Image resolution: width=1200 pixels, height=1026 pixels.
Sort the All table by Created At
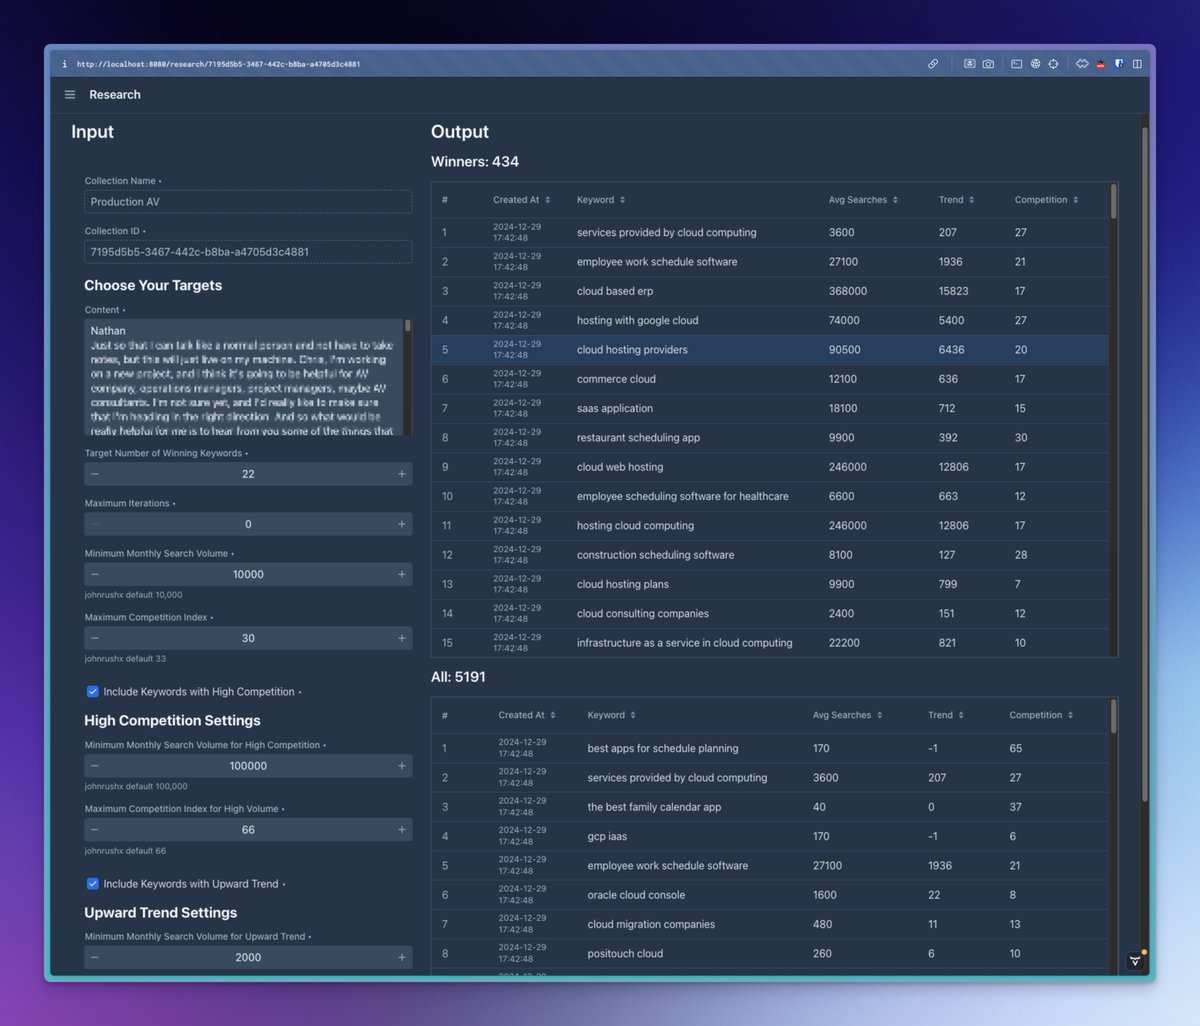click(527, 715)
